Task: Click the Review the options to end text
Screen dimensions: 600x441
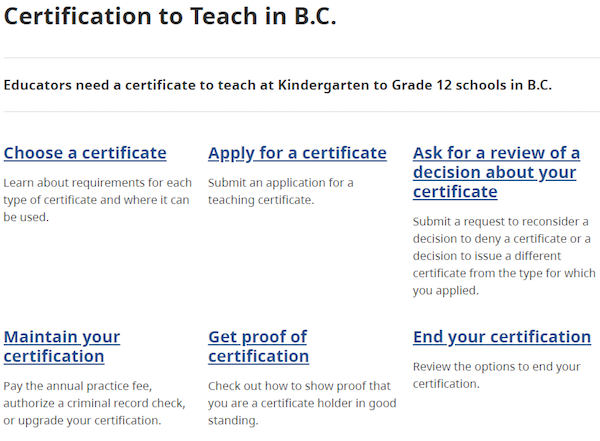Action: click(x=496, y=375)
